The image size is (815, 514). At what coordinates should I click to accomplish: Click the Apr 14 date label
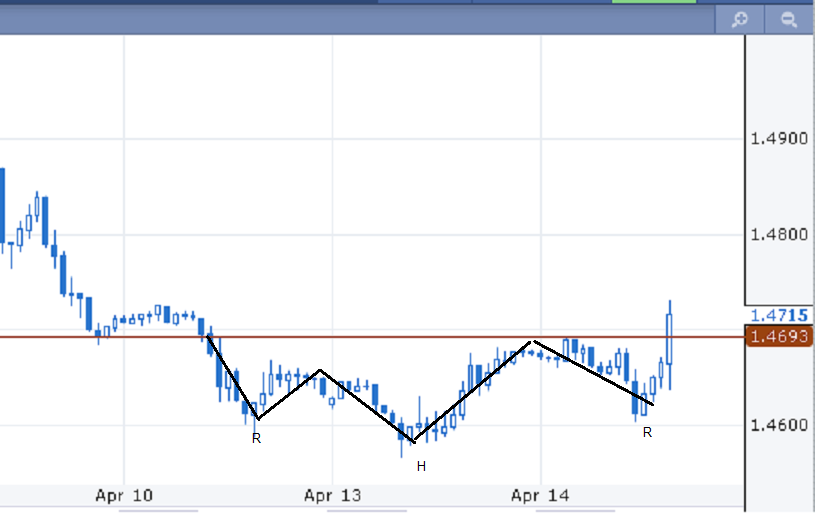pos(540,495)
